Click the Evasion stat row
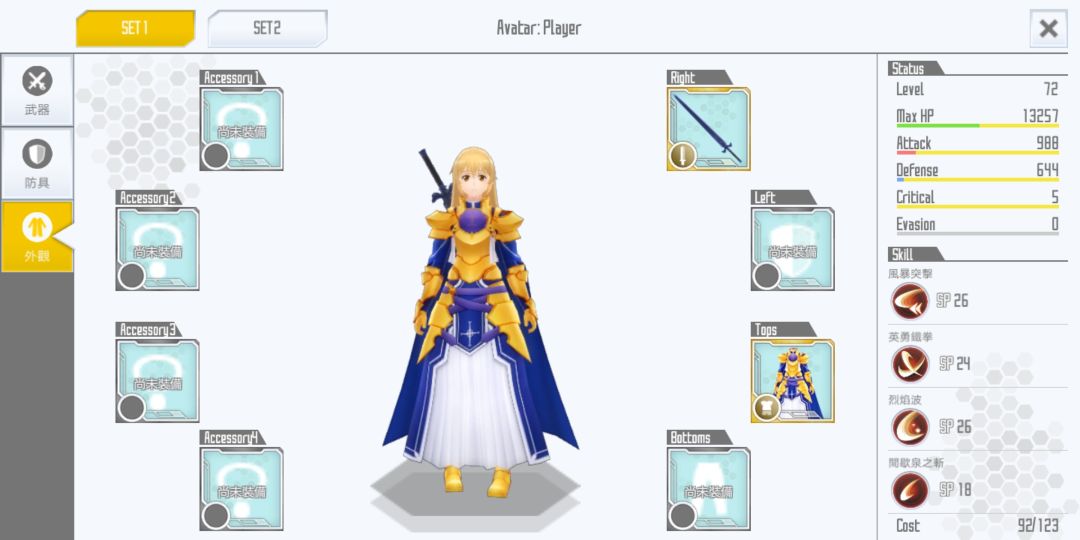This screenshot has width=1080, height=540. [x=977, y=225]
